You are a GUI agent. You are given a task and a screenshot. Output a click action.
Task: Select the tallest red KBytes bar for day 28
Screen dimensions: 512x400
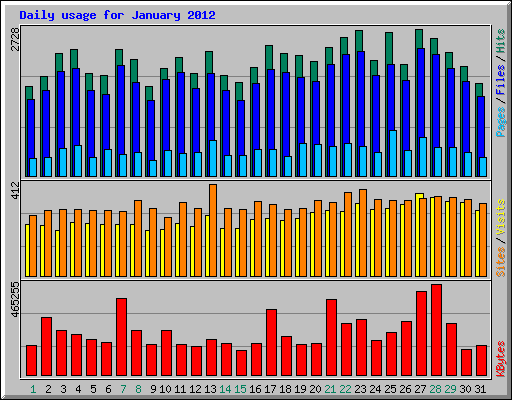coord(436,330)
